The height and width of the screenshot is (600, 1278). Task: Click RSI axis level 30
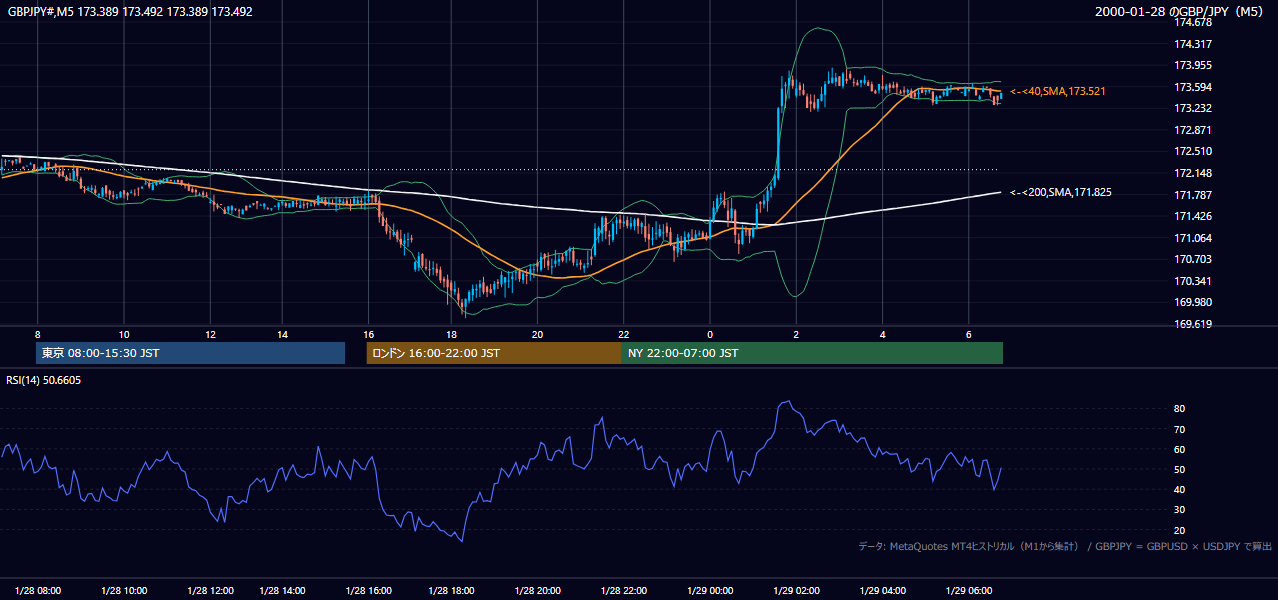[x=1179, y=510]
